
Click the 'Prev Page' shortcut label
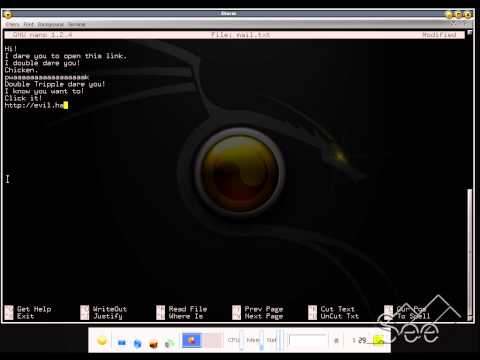[x=264, y=309]
